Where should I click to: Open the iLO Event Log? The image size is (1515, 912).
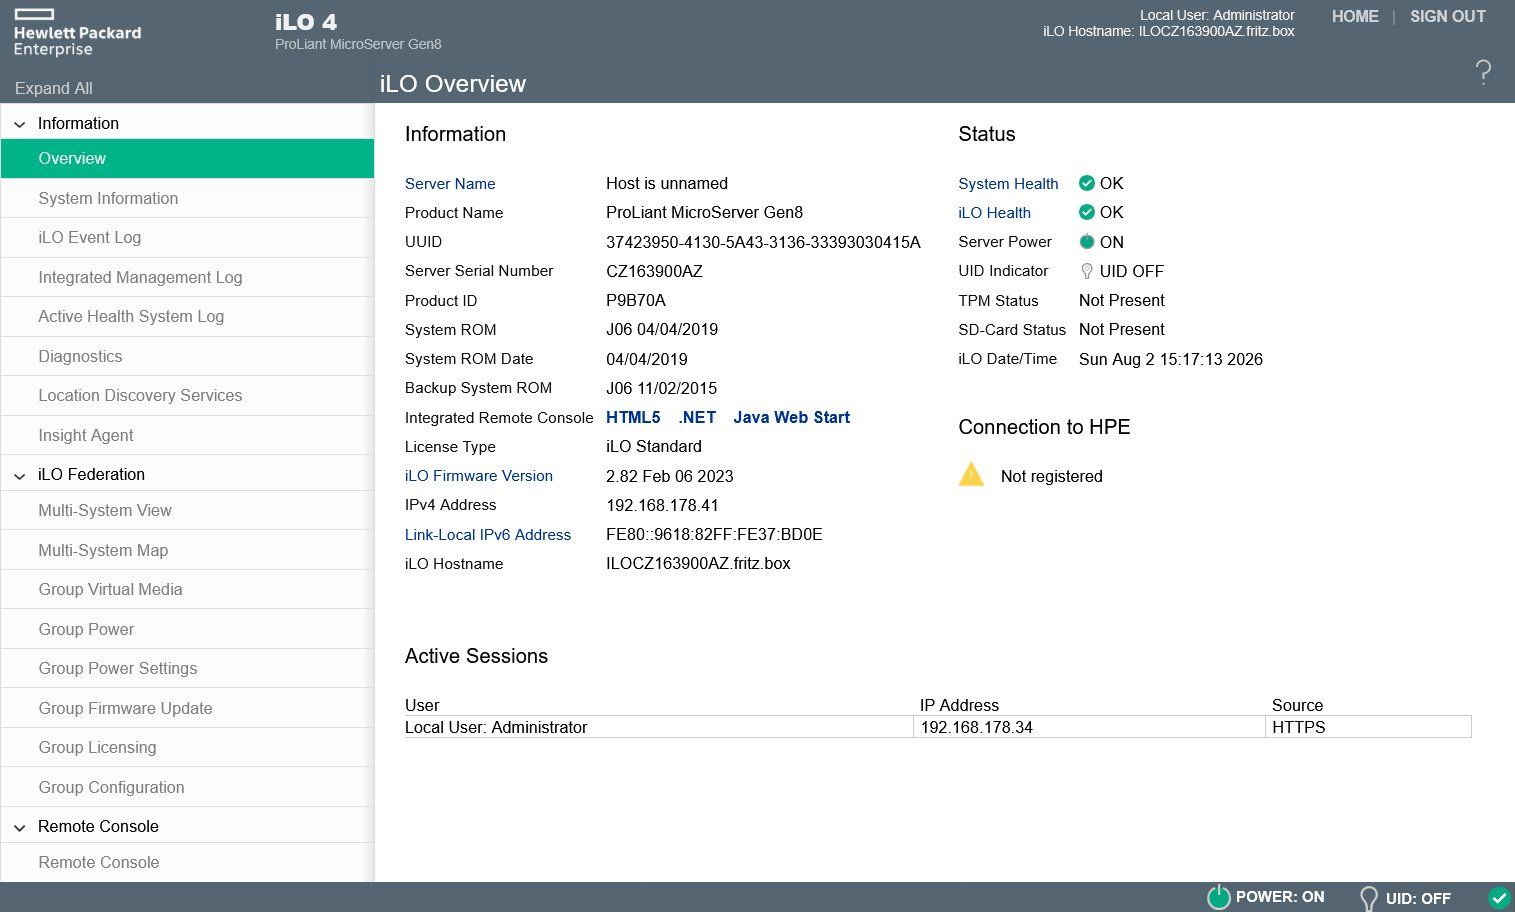click(x=187, y=237)
